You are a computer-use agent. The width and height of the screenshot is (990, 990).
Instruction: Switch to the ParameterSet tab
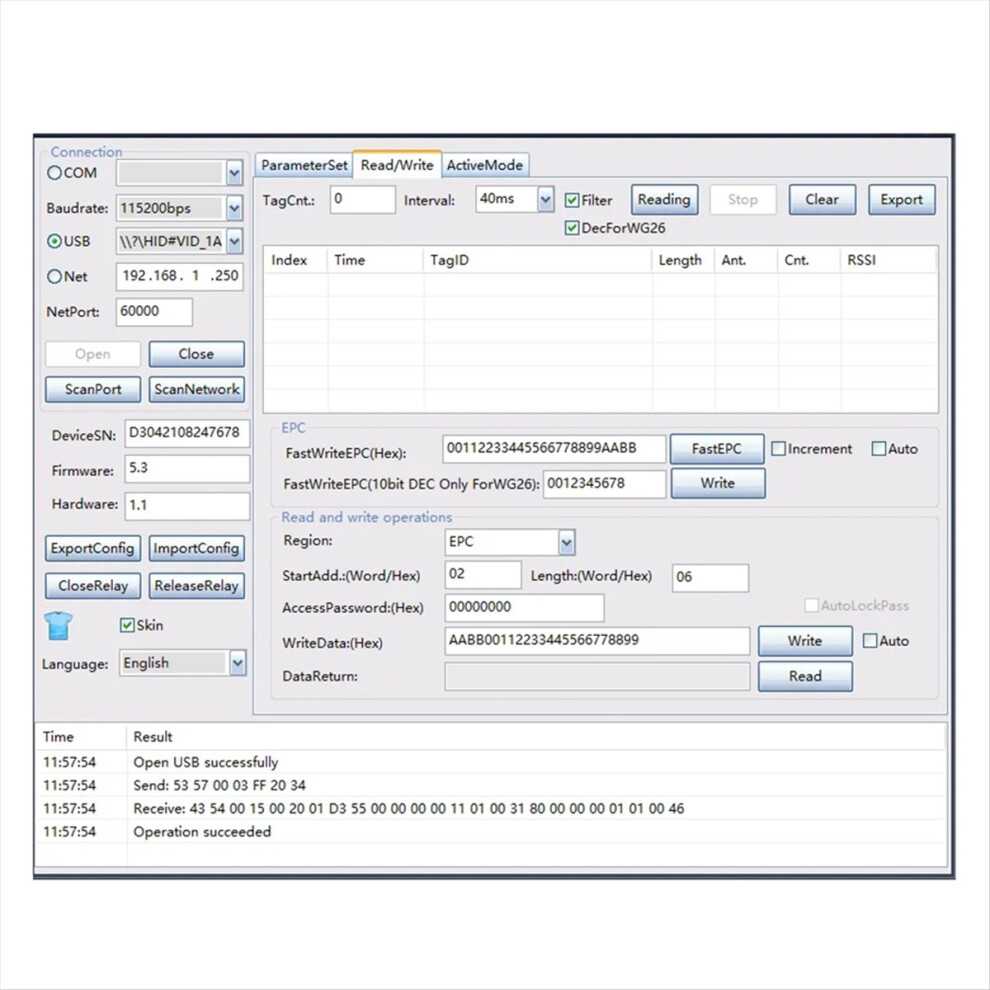(304, 165)
